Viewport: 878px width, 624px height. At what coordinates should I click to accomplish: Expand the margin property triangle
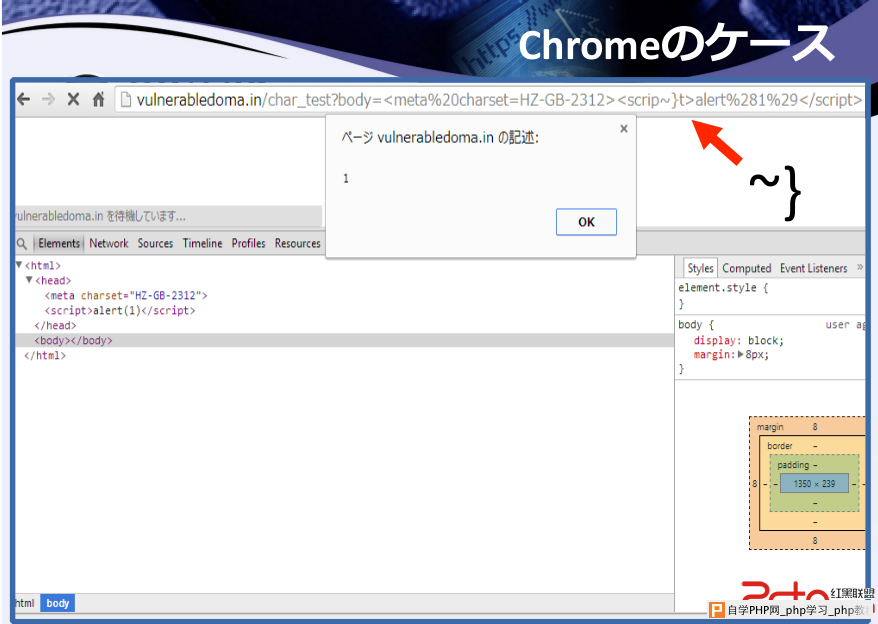point(741,355)
